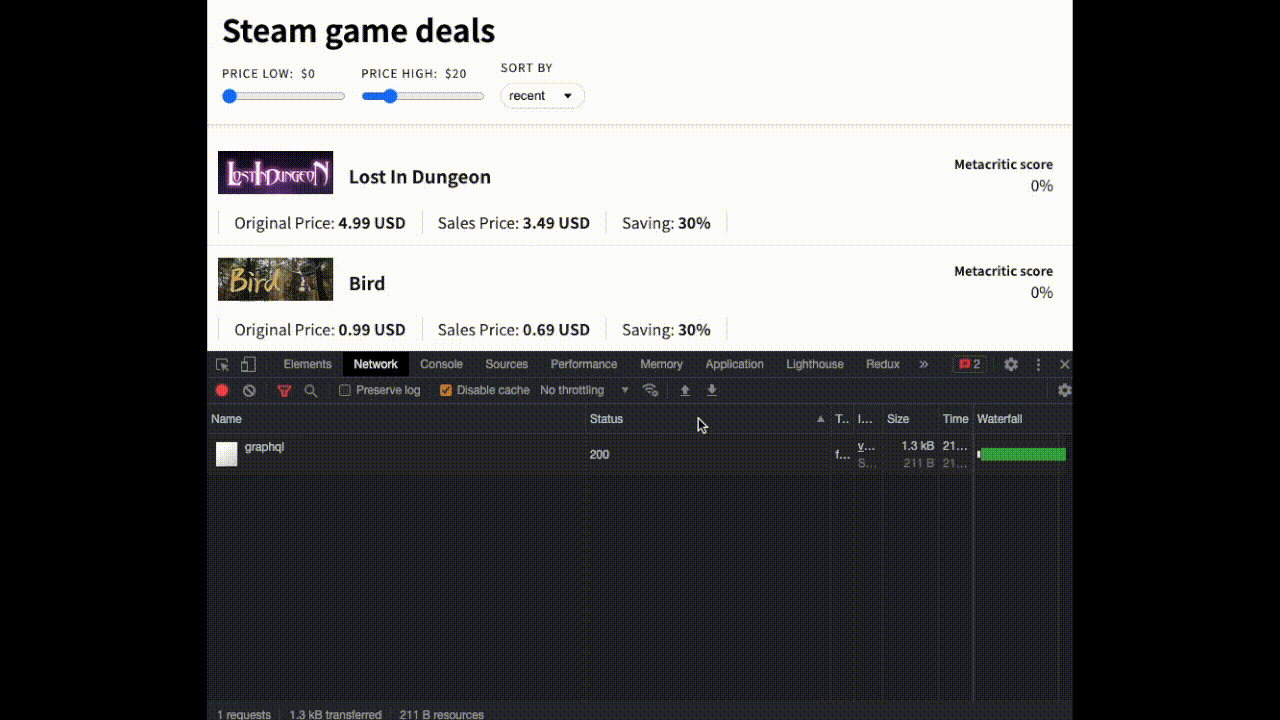Screen dimensions: 1280x720
Task: Open network search magnifier icon
Action: [310, 390]
